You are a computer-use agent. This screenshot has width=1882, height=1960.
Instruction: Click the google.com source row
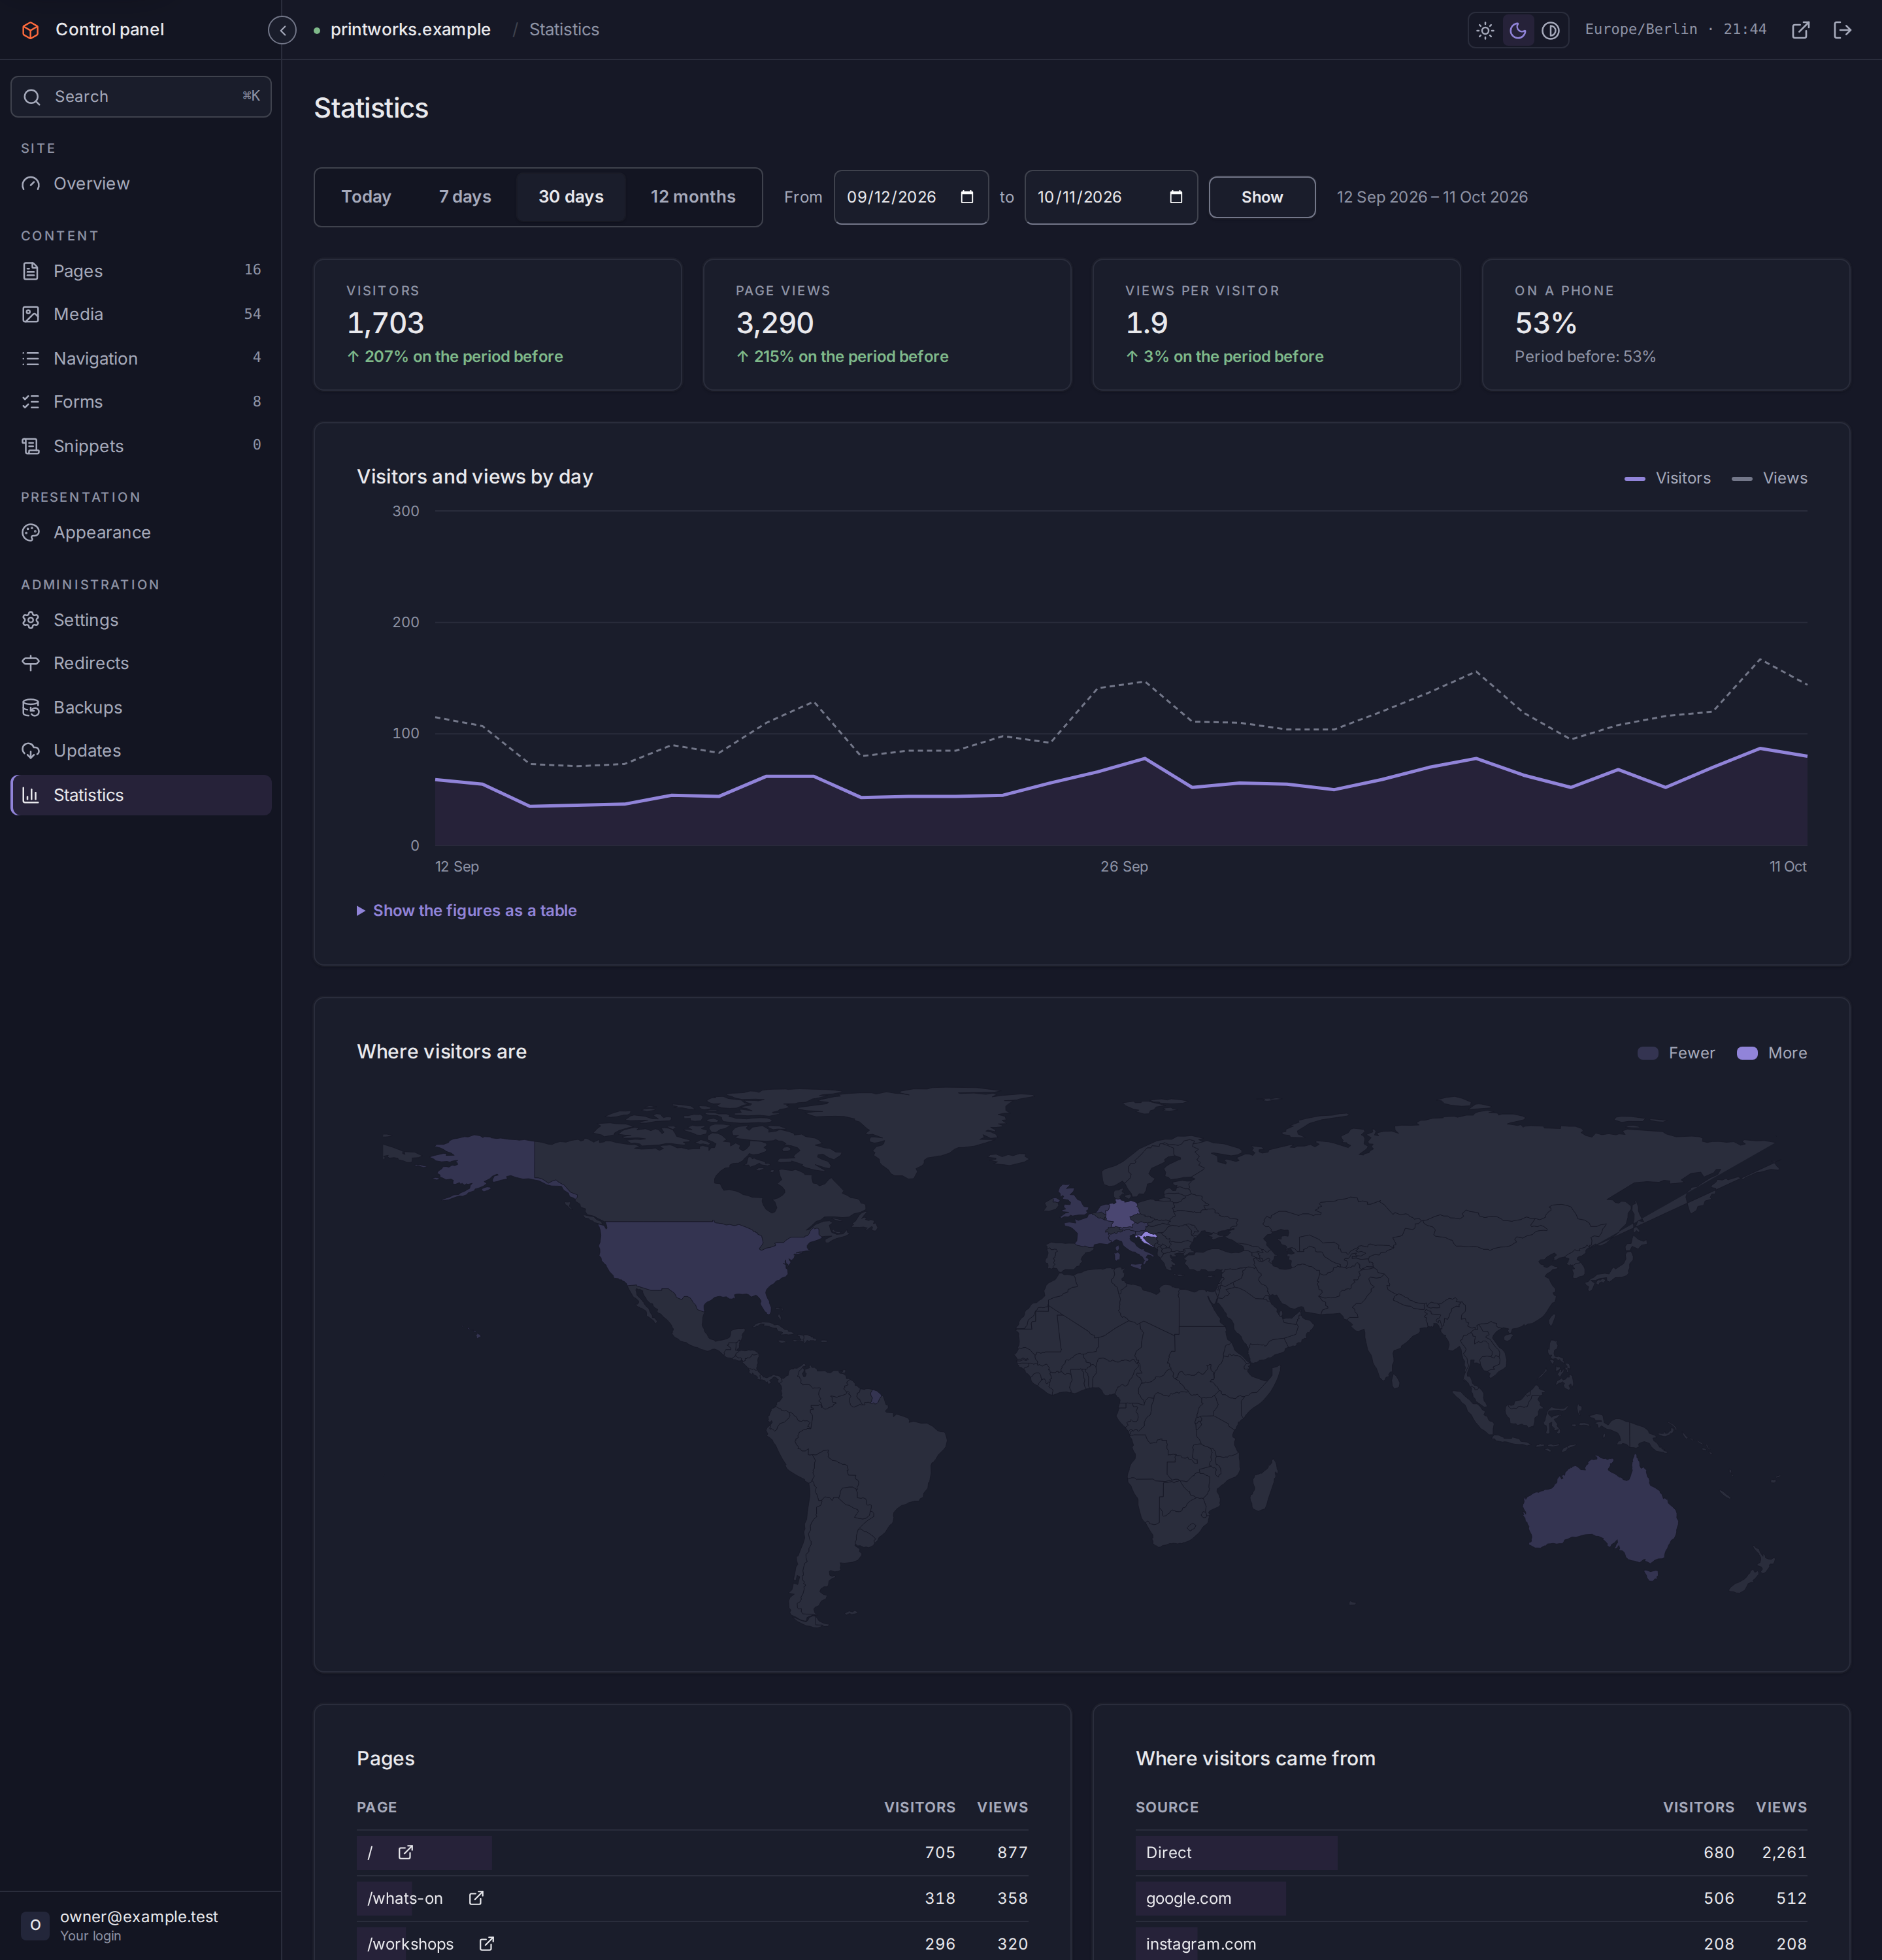click(x=1471, y=1898)
